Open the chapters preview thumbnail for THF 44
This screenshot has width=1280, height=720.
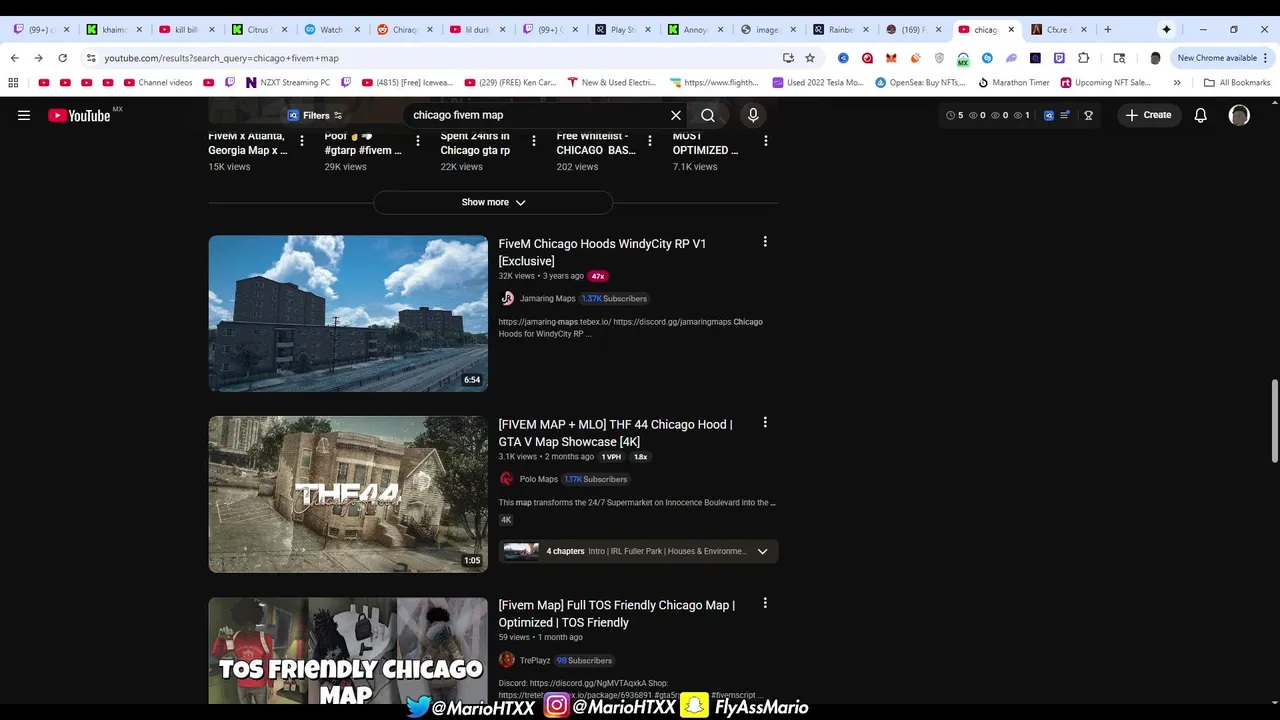click(521, 551)
